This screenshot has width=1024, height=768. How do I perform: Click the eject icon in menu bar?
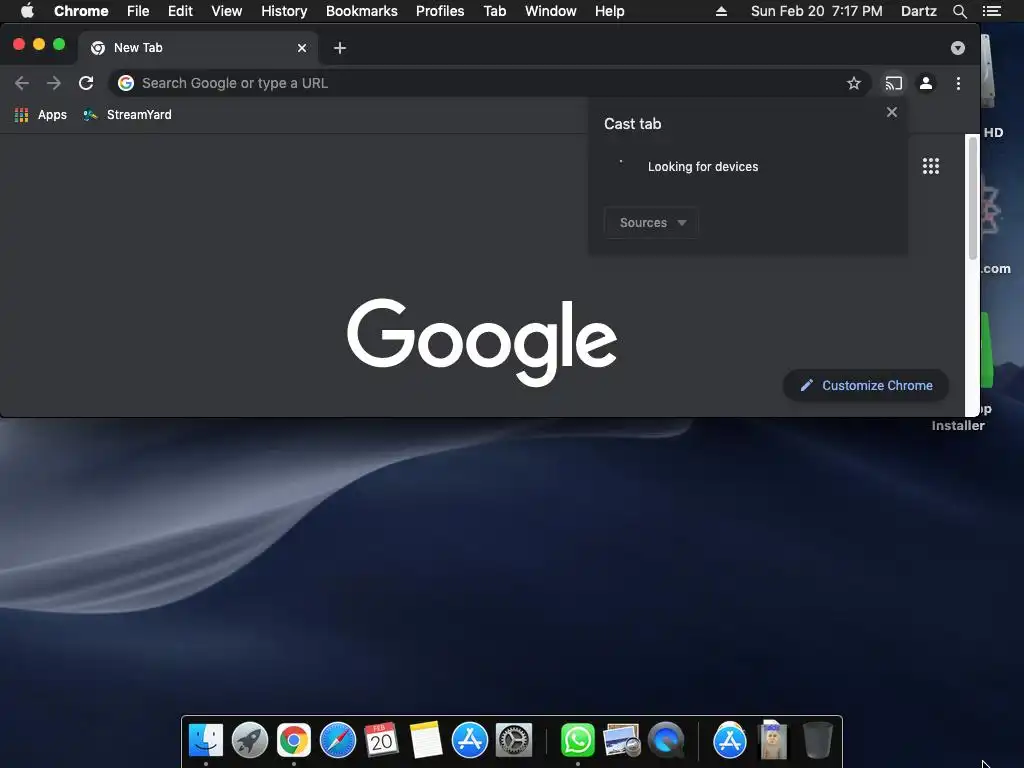click(x=721, y=11)
